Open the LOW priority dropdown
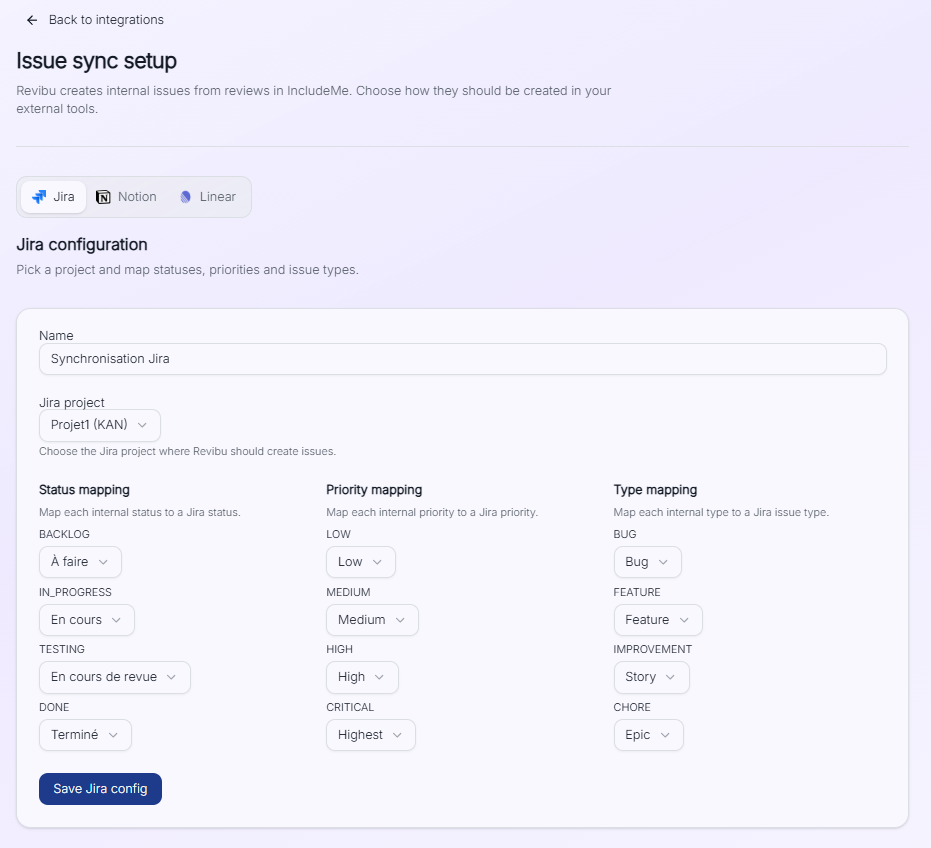This screenshot has height=848, width=931. [x=360, y=562]
